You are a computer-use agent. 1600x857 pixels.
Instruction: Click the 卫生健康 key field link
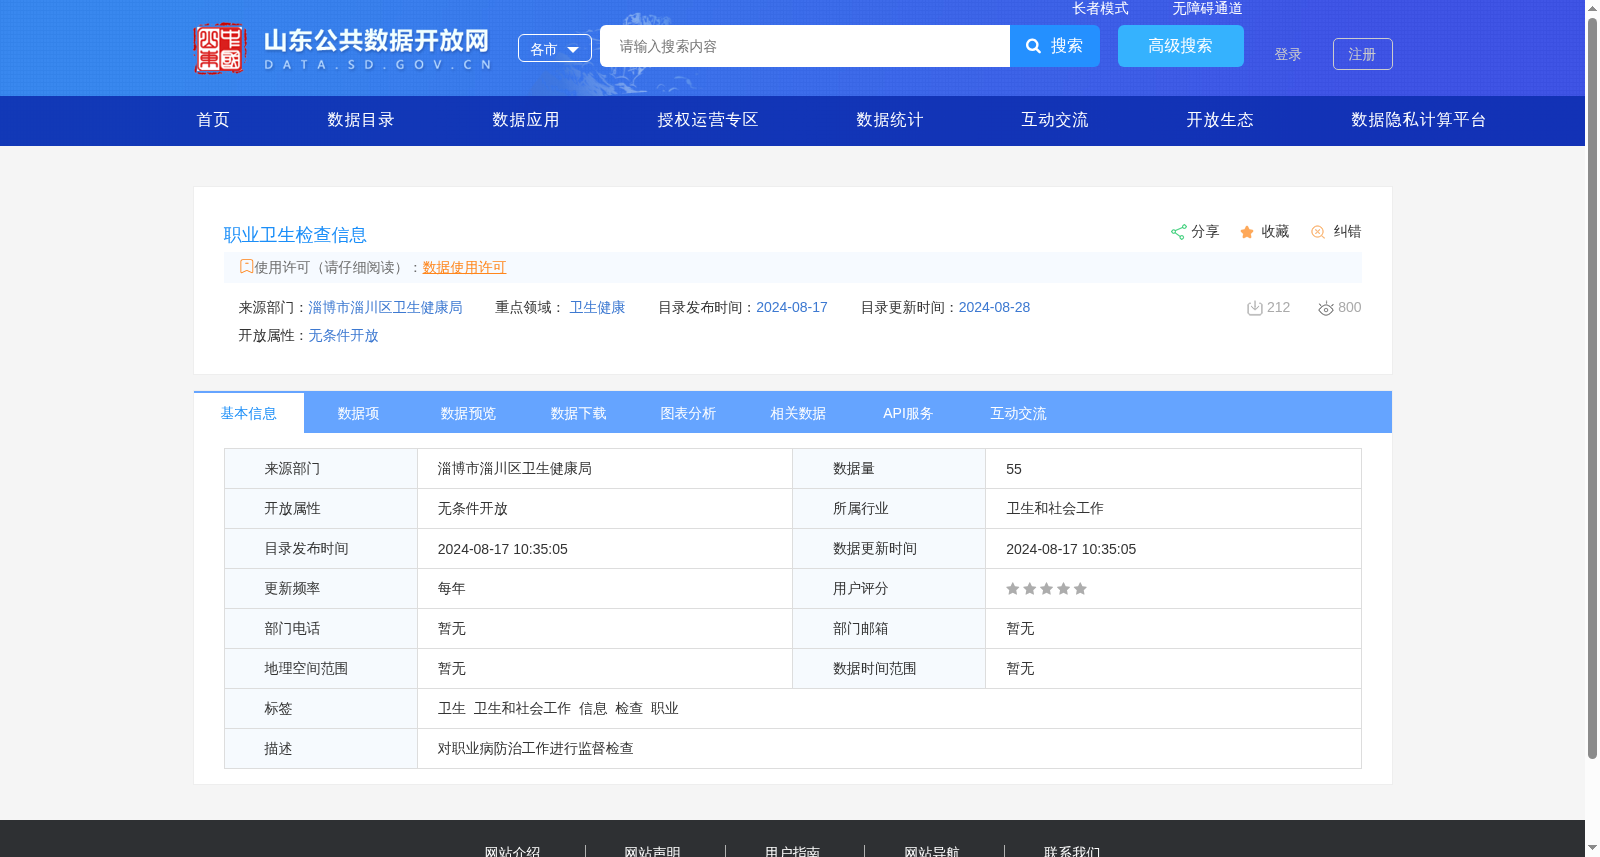click(x=598, y=307)
